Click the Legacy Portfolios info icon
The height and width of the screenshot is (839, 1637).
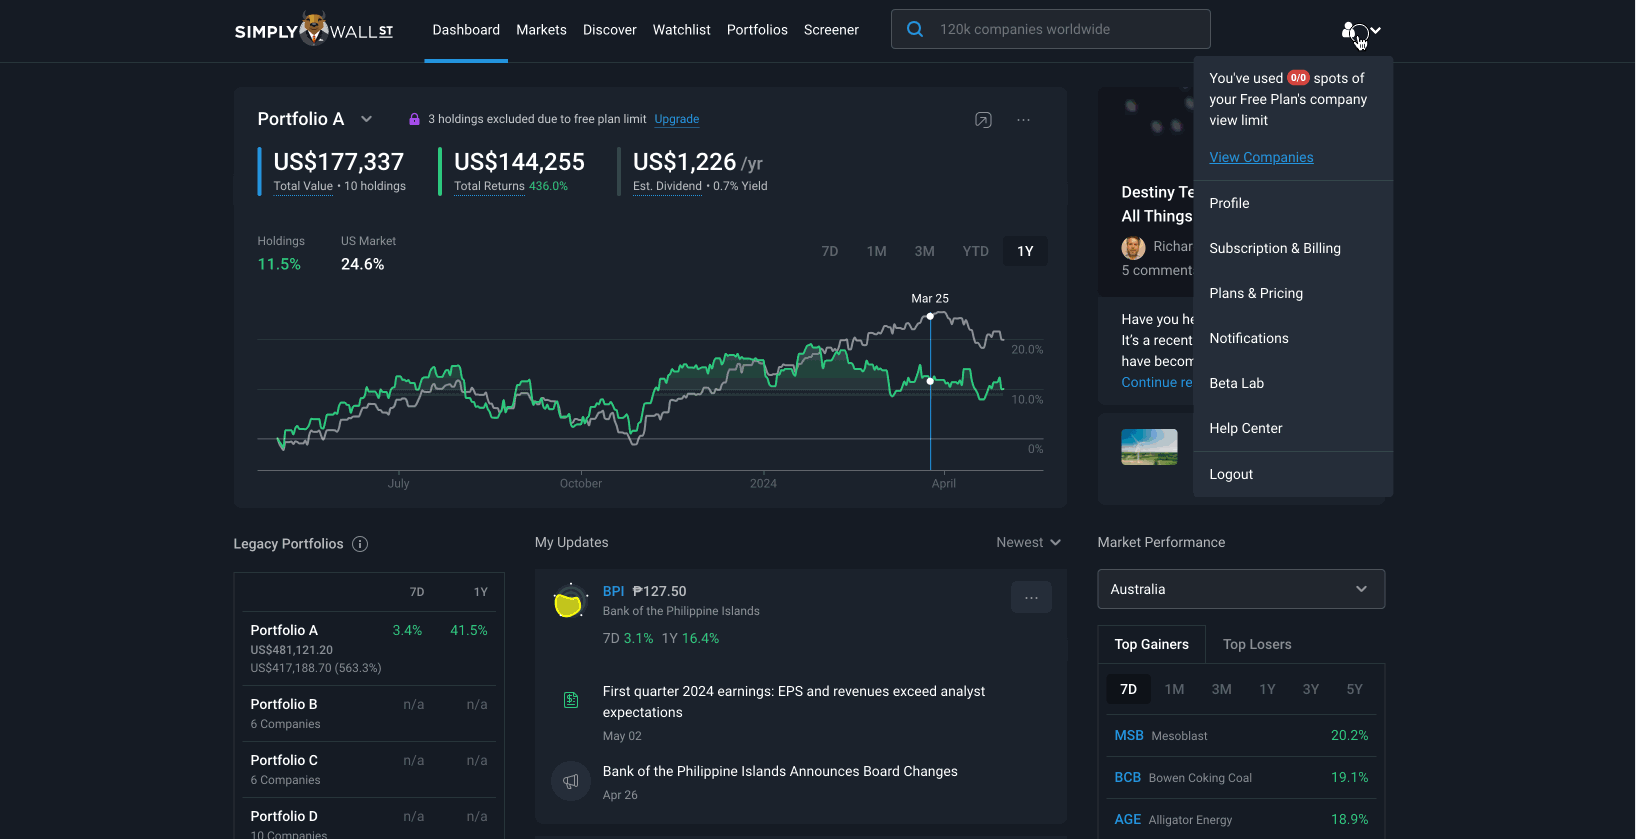pyautogui.click(x=360, y=544)
